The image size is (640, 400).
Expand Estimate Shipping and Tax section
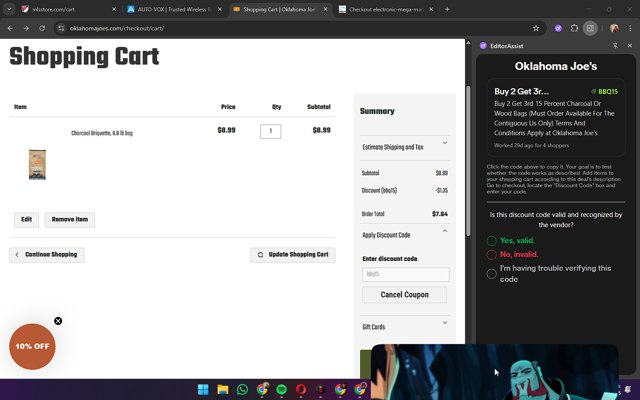click(405, 147)
